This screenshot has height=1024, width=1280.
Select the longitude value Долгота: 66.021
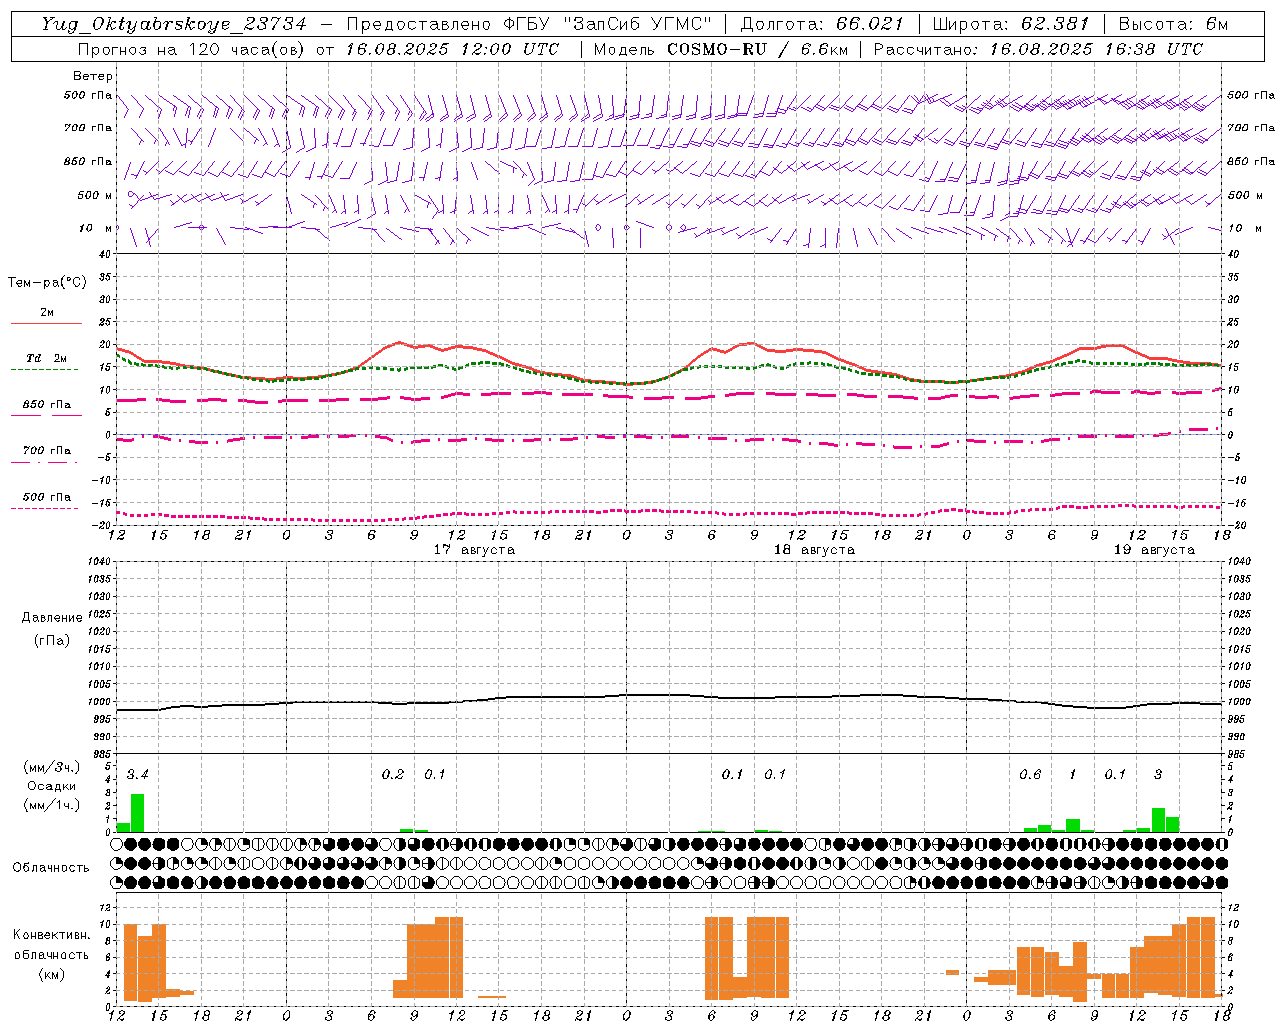coord(822,24)
